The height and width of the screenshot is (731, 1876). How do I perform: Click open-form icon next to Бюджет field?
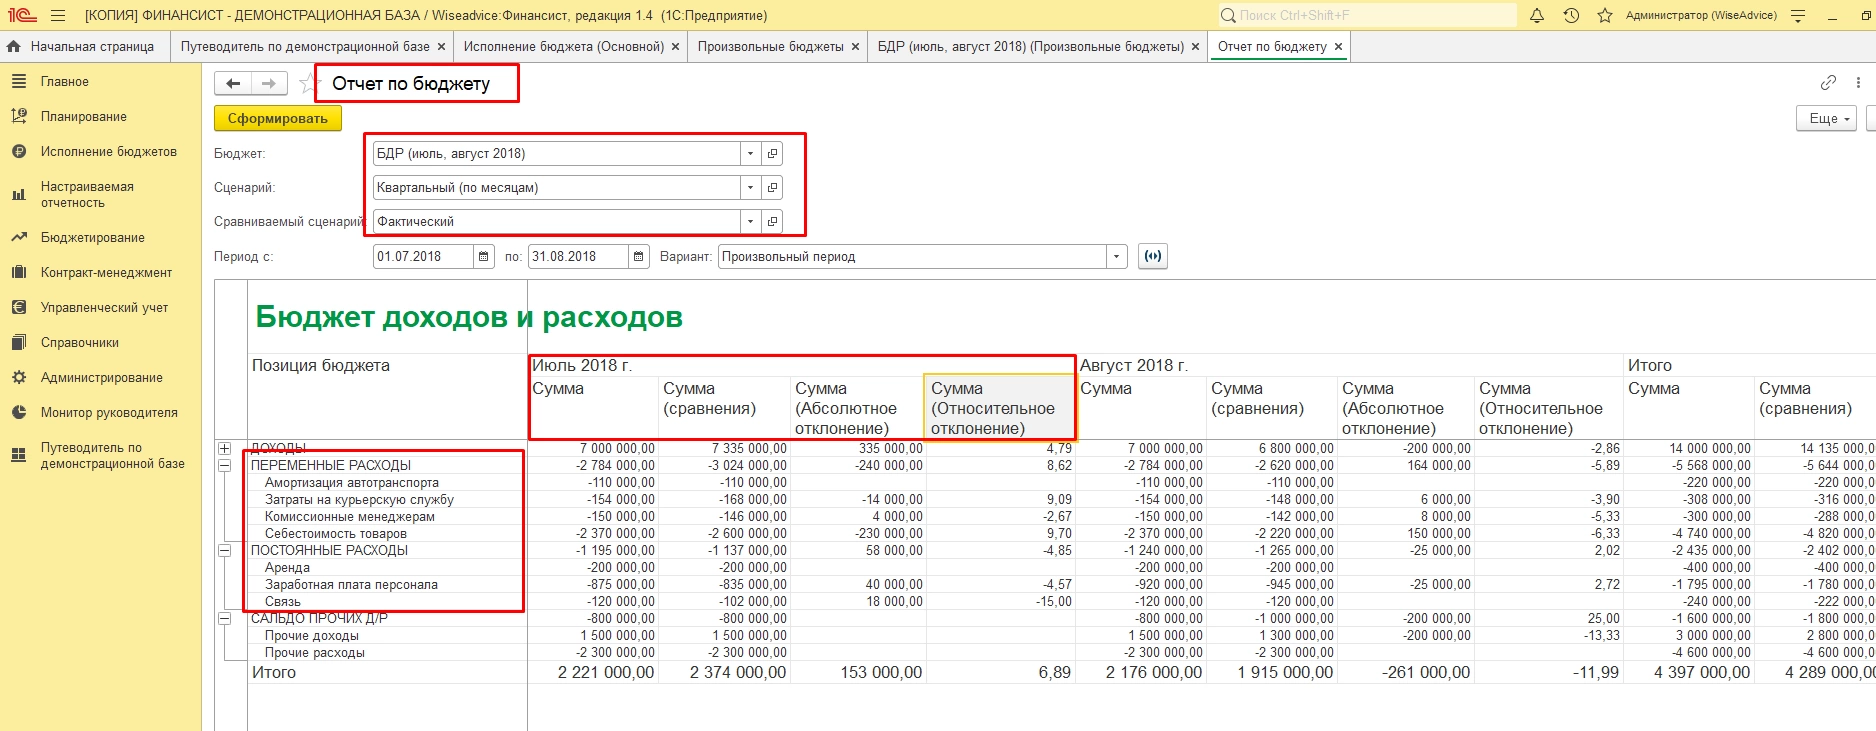(772, 154)
